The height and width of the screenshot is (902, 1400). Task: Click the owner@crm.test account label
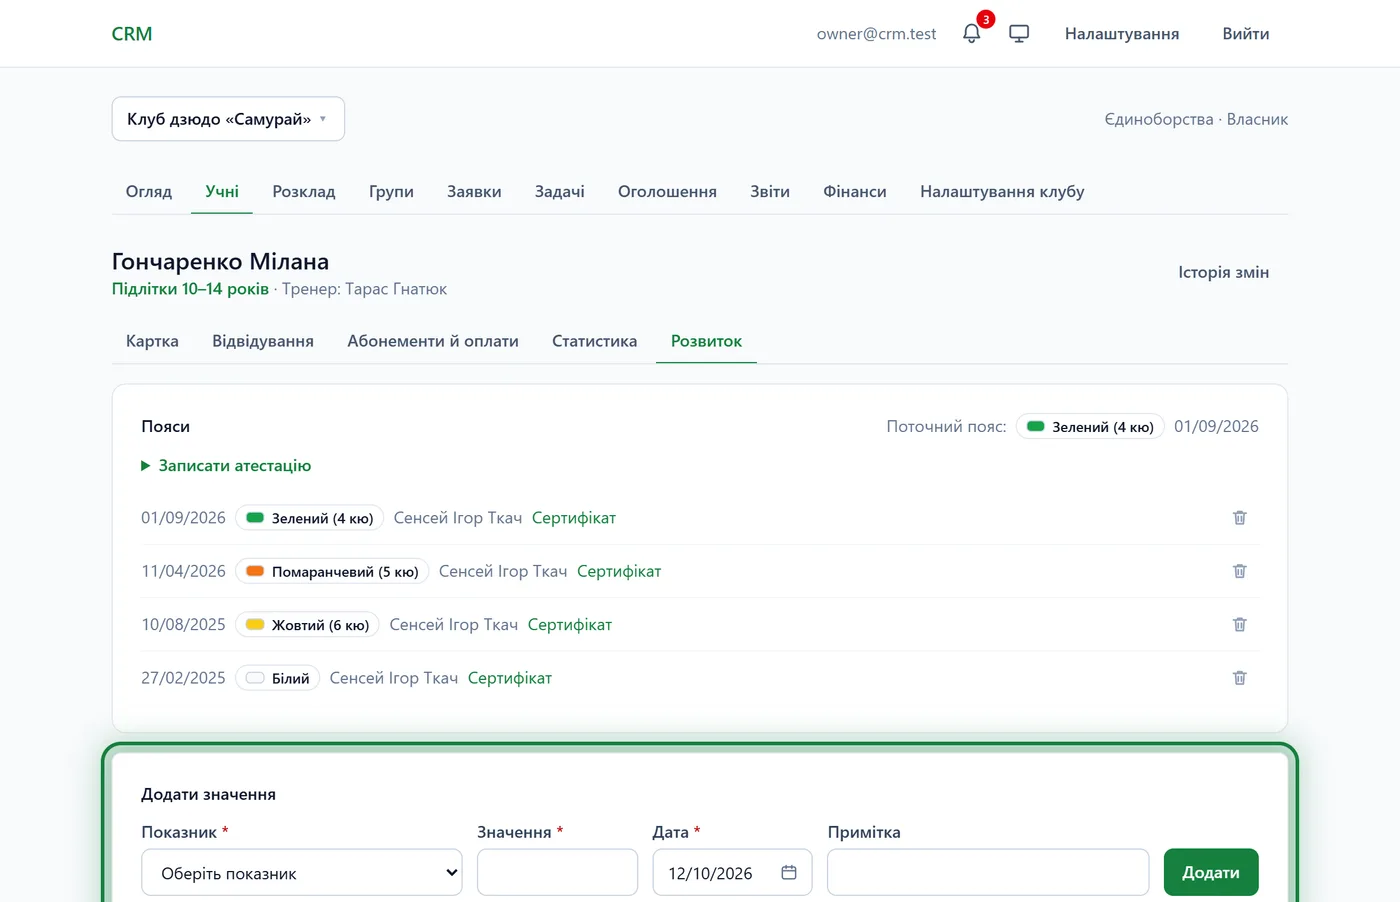pyautogui.click(x=876, y=34)
